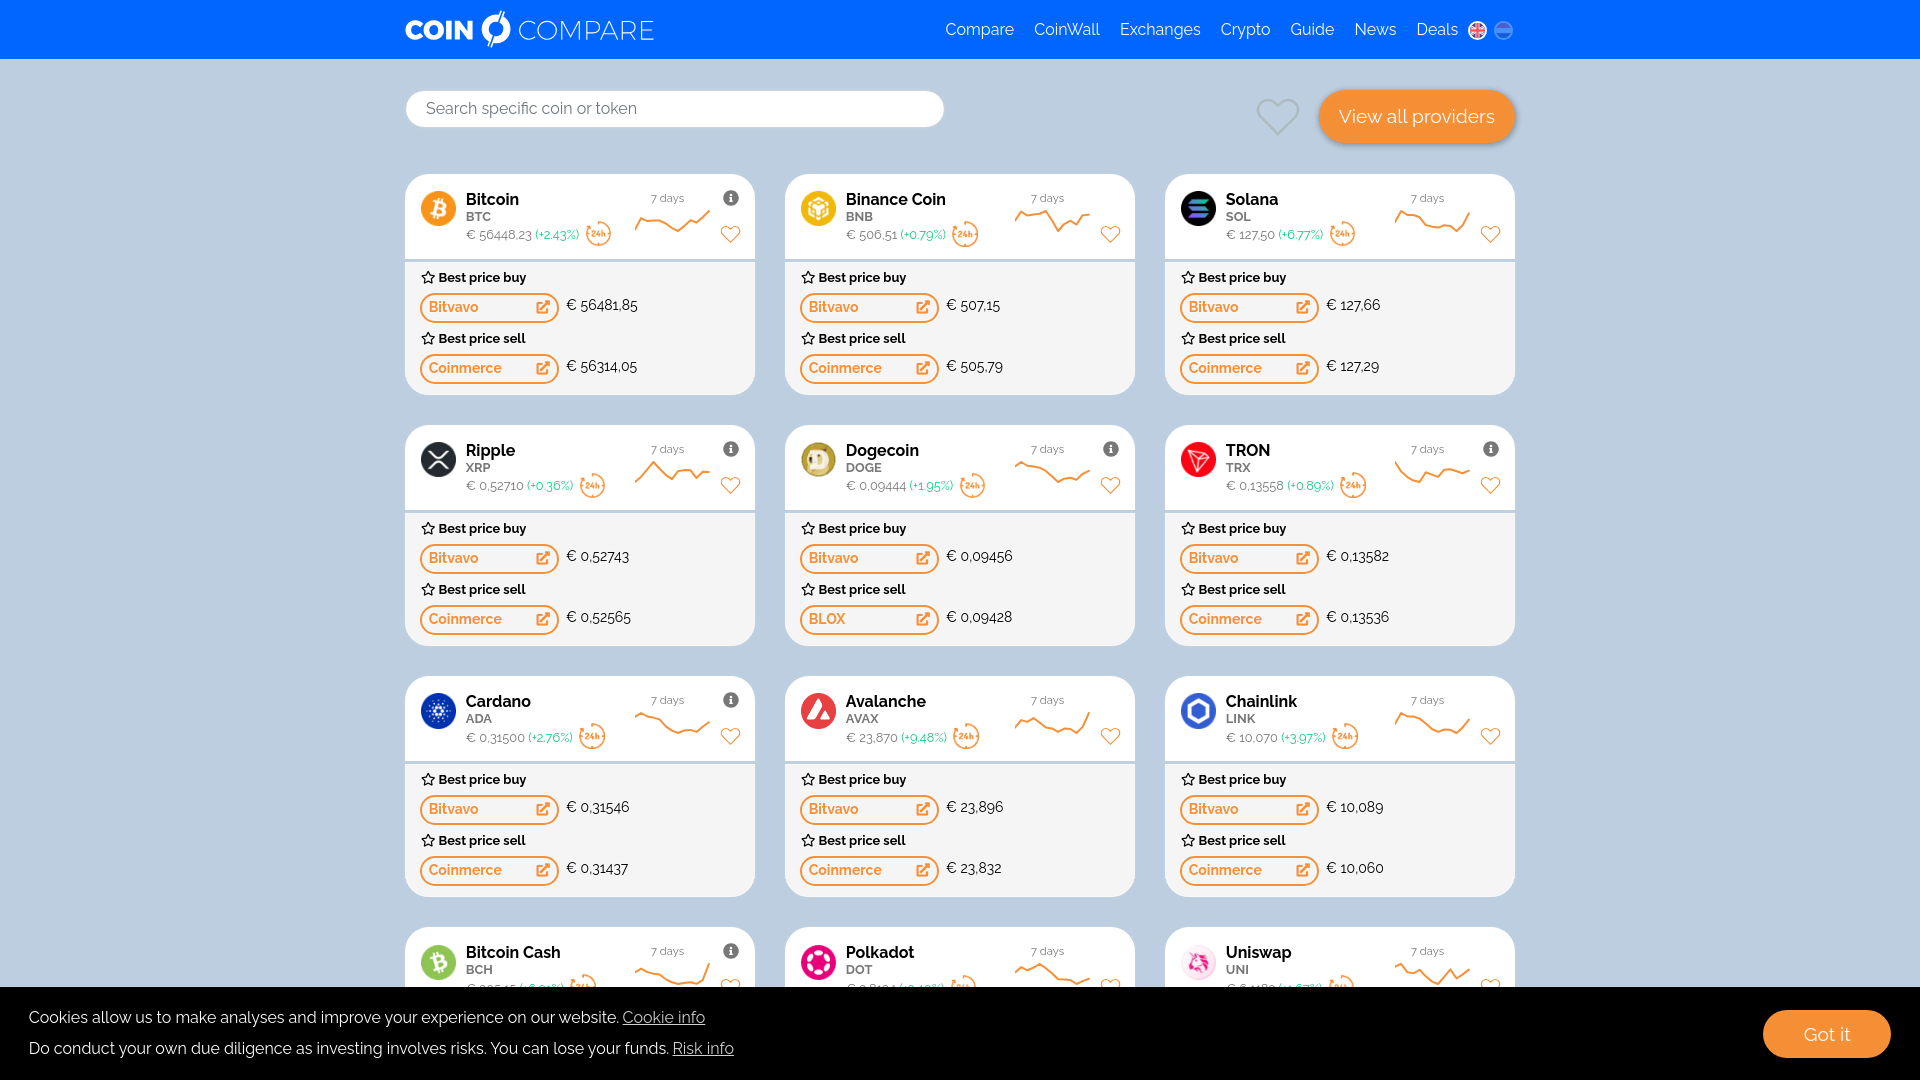This screenshot has width=1920, height=1080.
Task: Toggle favorite heart on Dogecoin card
Action: coord(1110,485)
